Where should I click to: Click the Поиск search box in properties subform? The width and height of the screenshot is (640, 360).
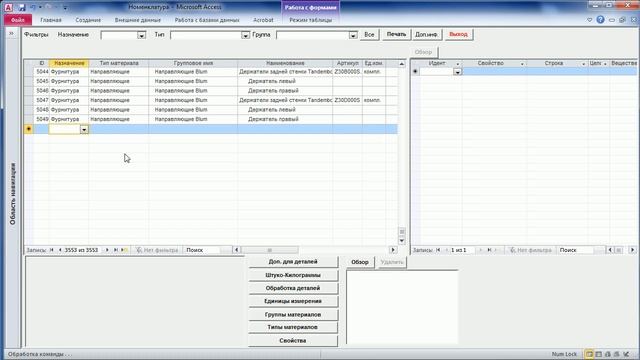pos(581,250)
